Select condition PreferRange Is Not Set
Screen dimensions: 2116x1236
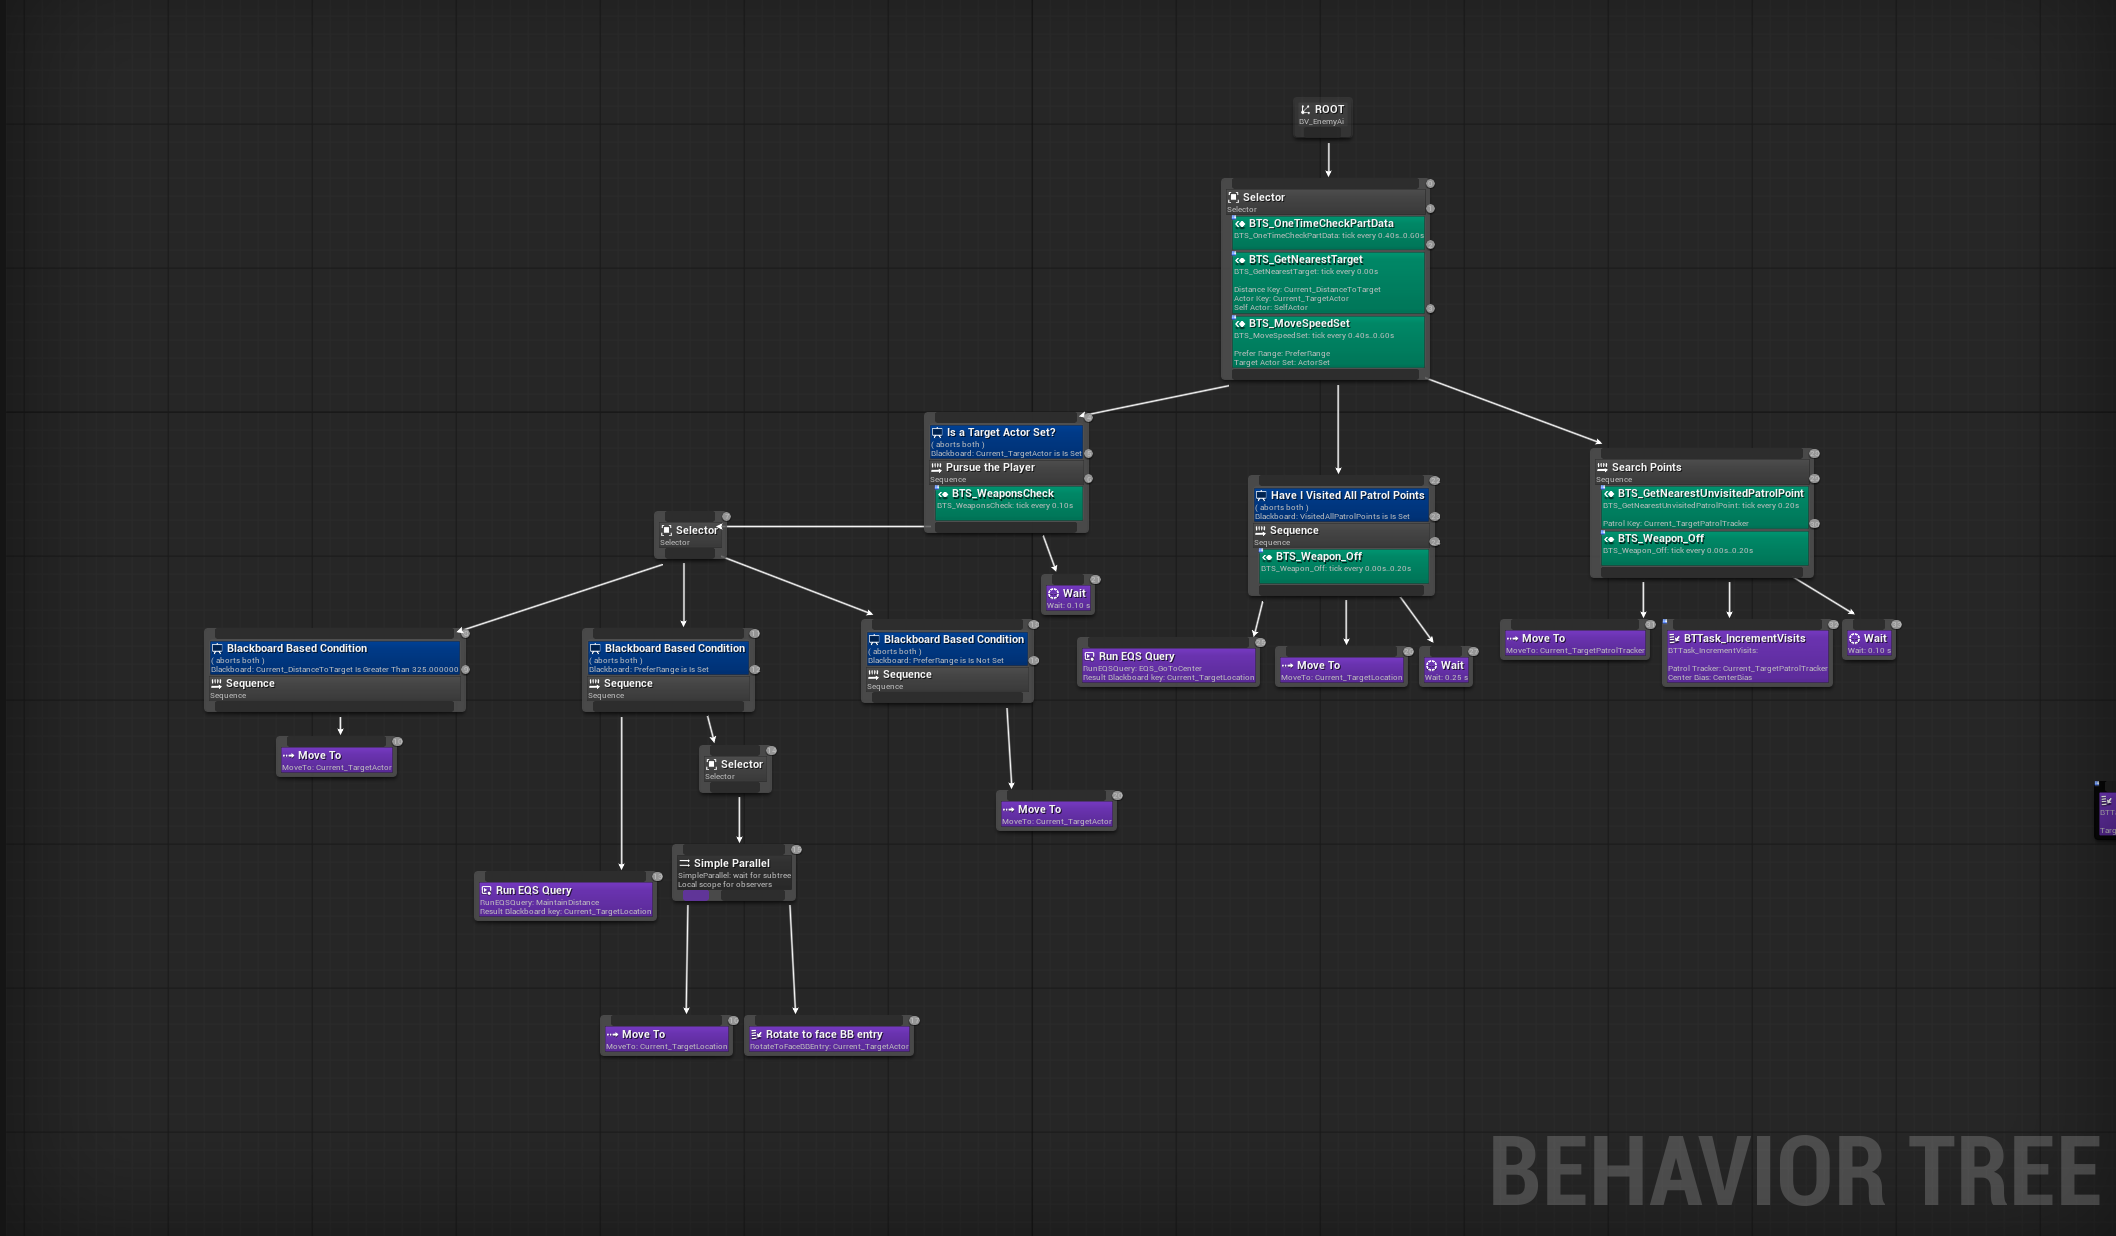click(x=945, y=648)
